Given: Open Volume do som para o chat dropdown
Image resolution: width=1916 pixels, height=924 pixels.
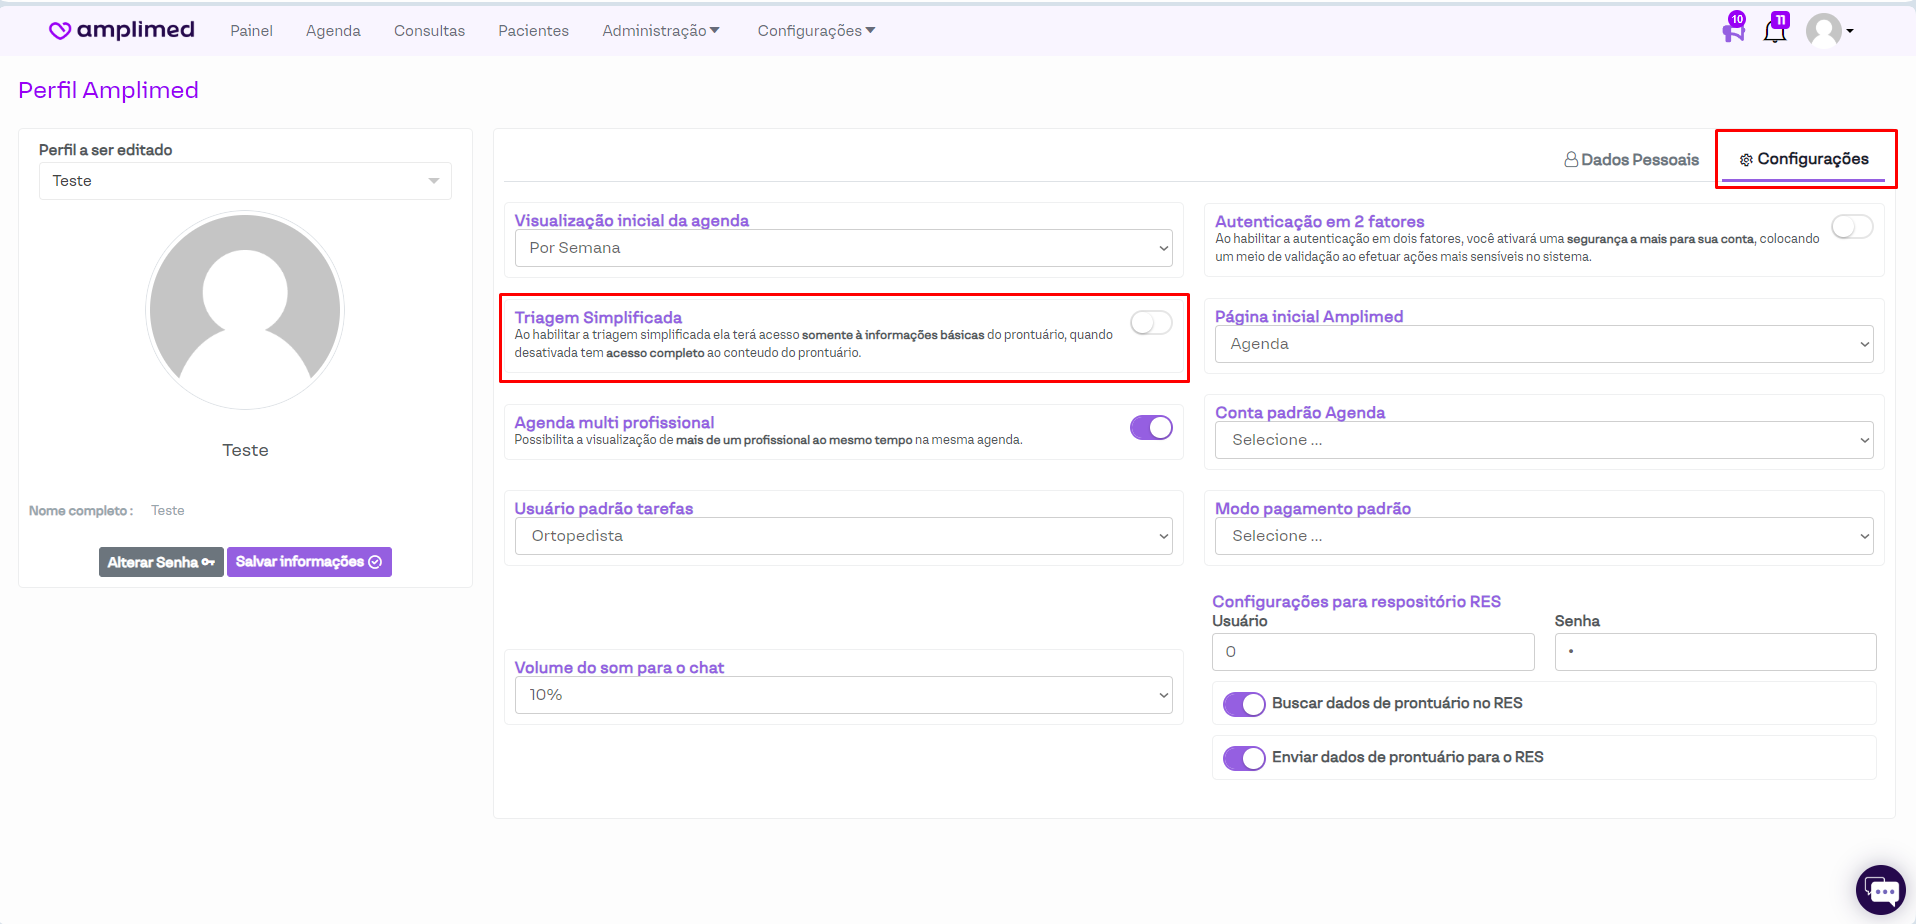Looking at the screenshot, I should (843, 695).
